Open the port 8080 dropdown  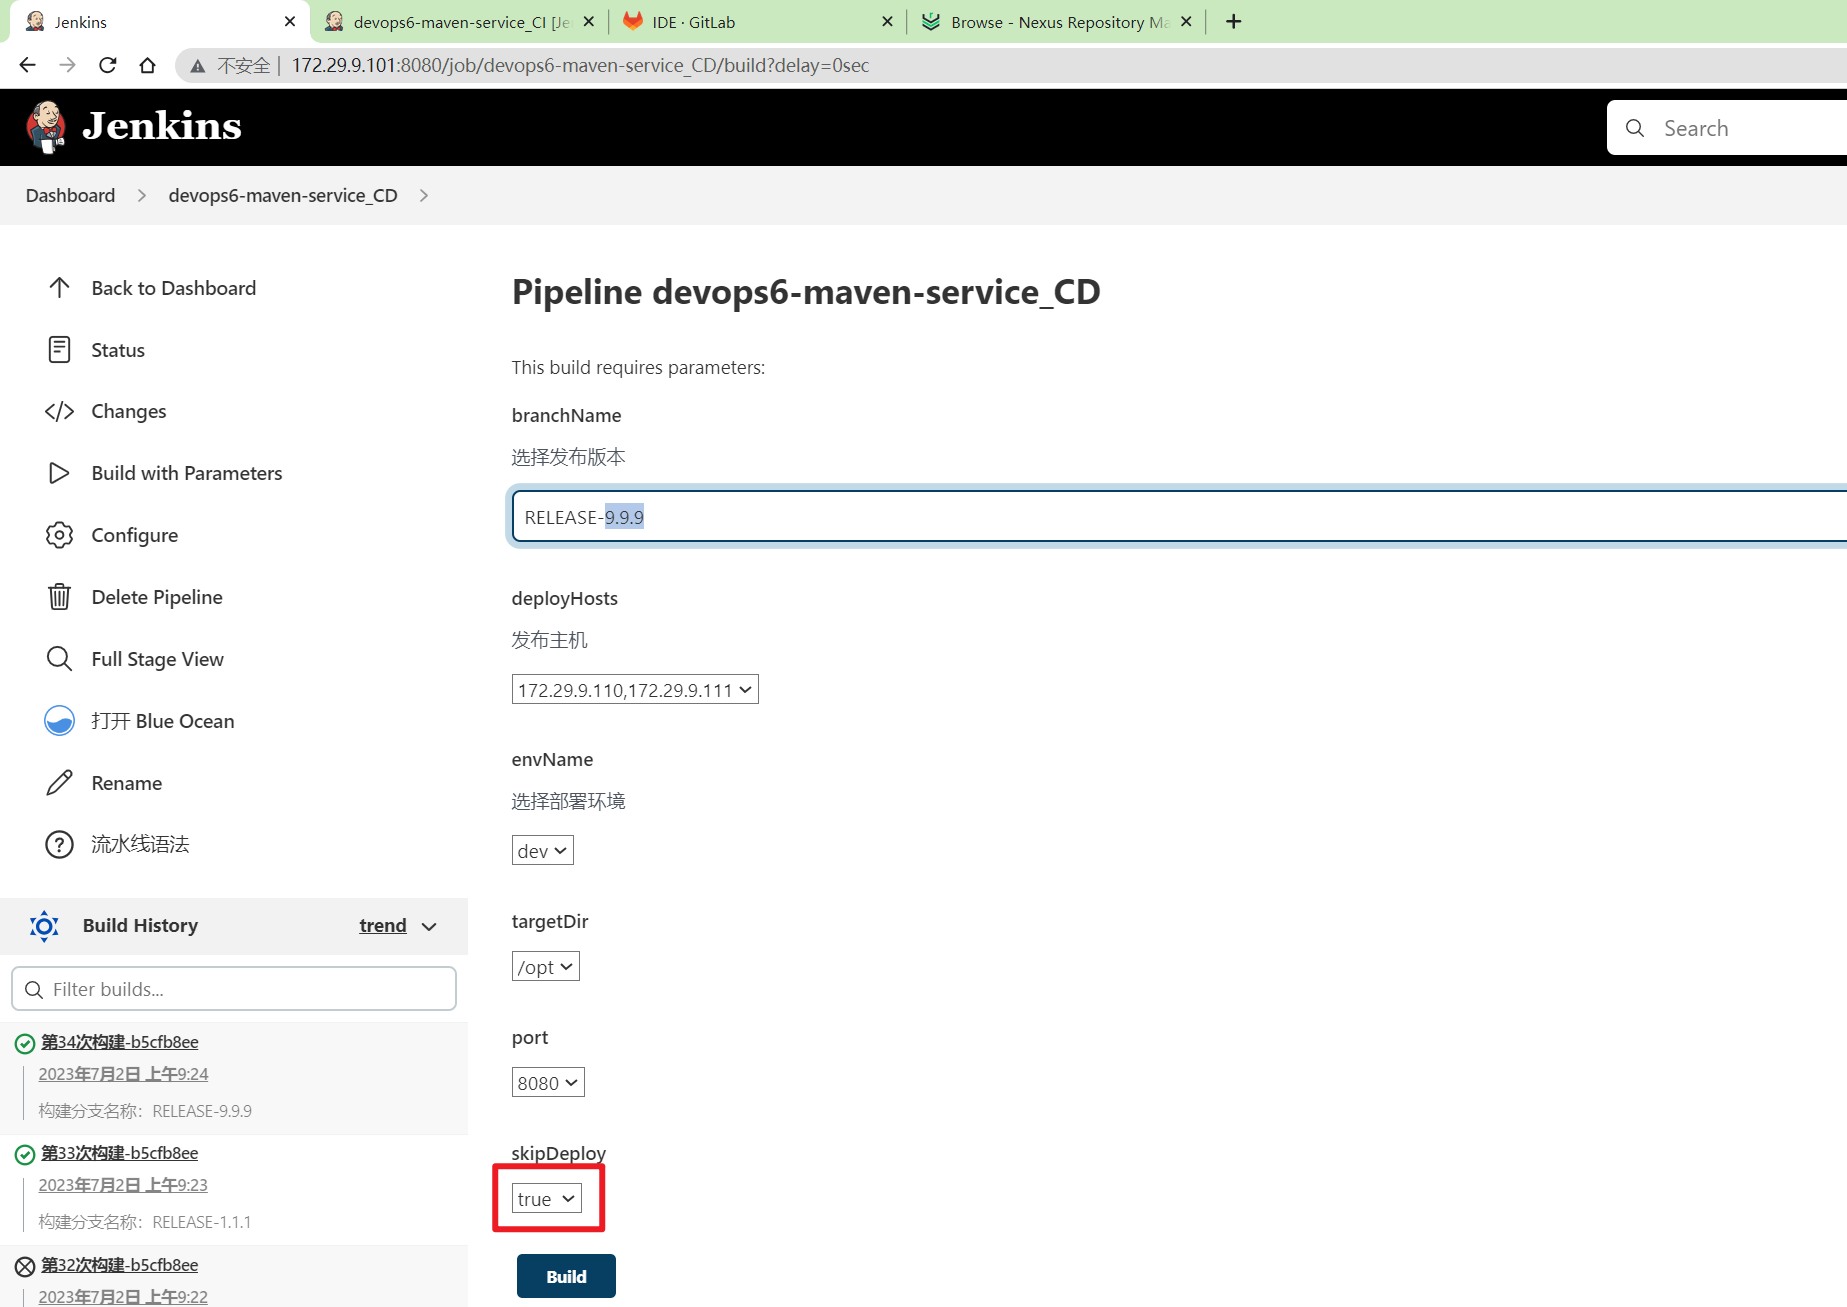(x=548, y=1083)
